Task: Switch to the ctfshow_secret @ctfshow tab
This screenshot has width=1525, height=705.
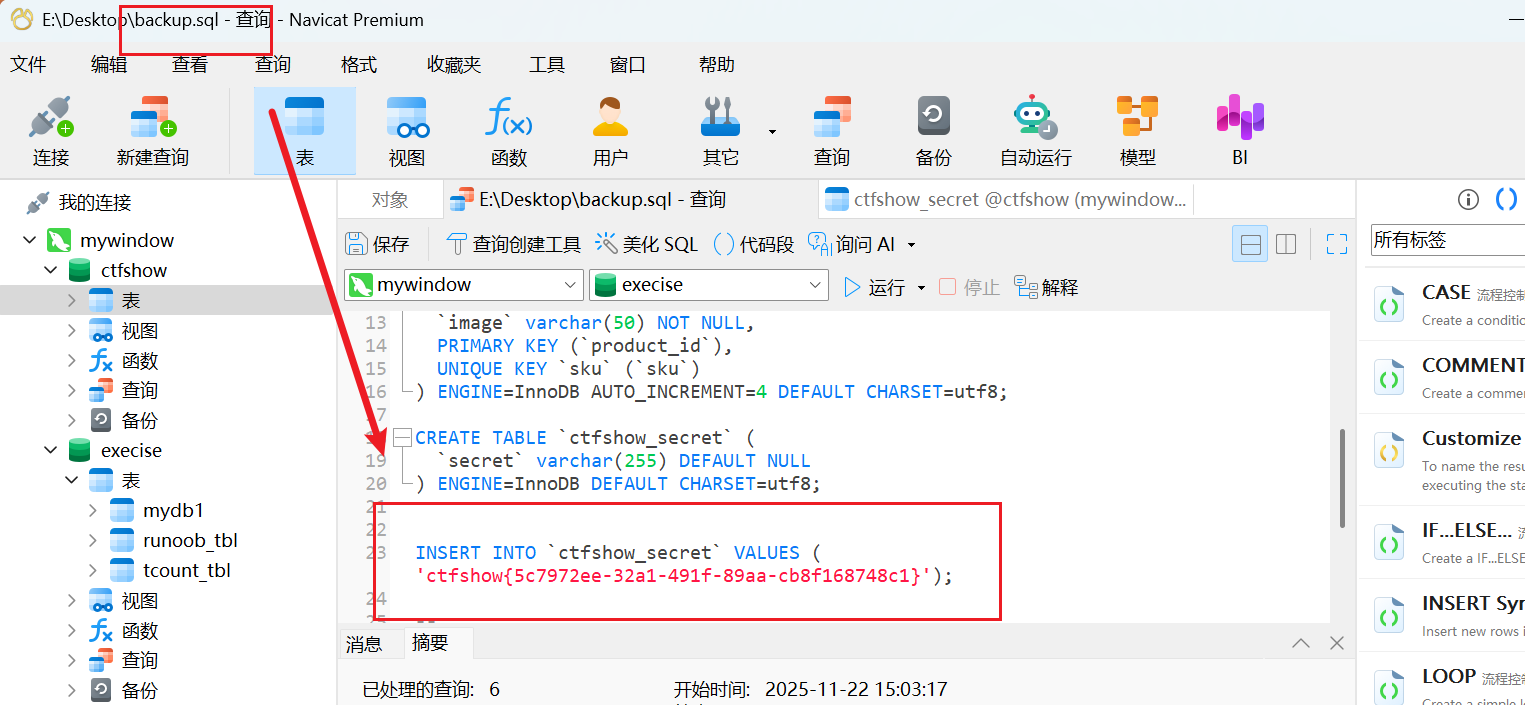Action: point(1005,200)
